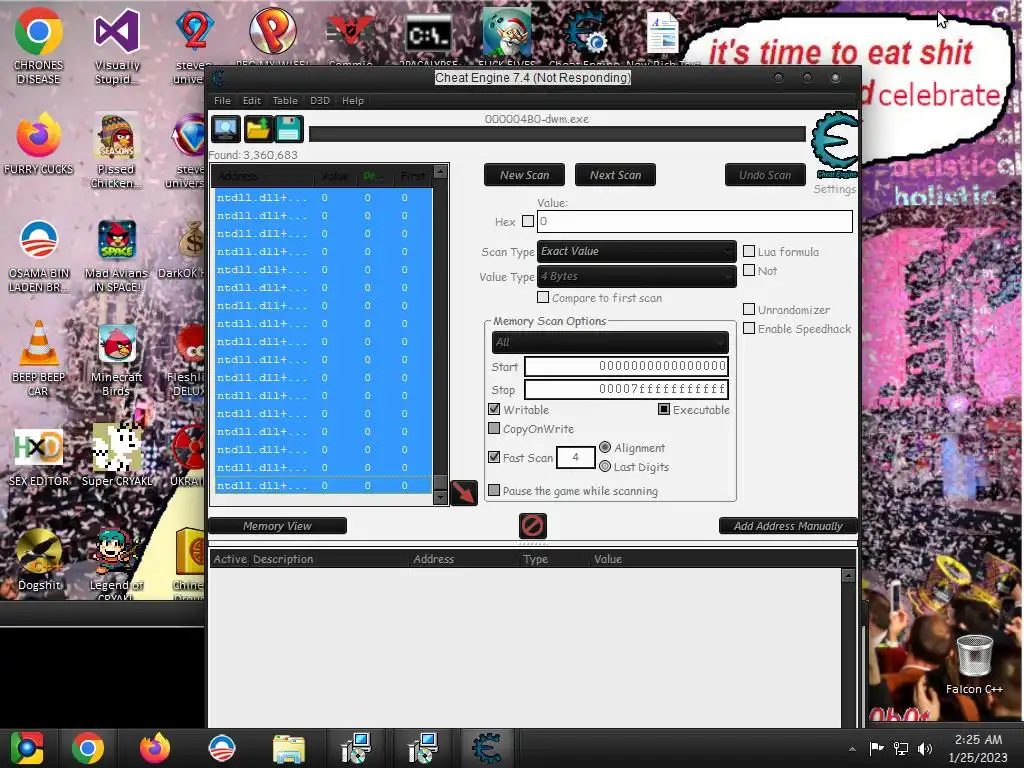The image size is (1024, 768).
Task: Open the File menu
Action: (222, 101)
